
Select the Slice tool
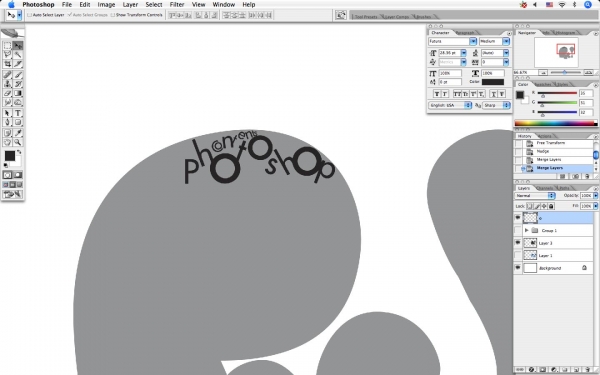pos(18,64)
